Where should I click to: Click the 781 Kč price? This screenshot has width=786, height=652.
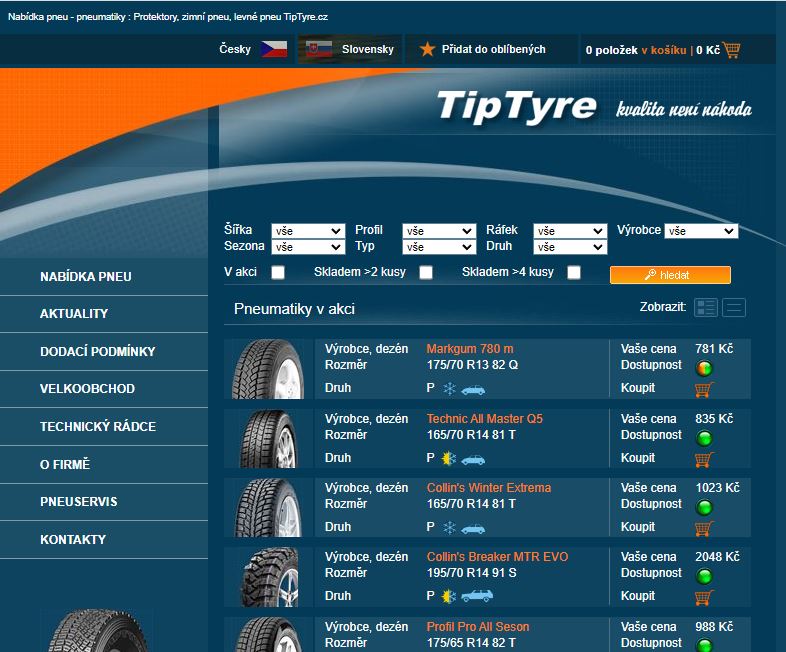pos(714,349)
